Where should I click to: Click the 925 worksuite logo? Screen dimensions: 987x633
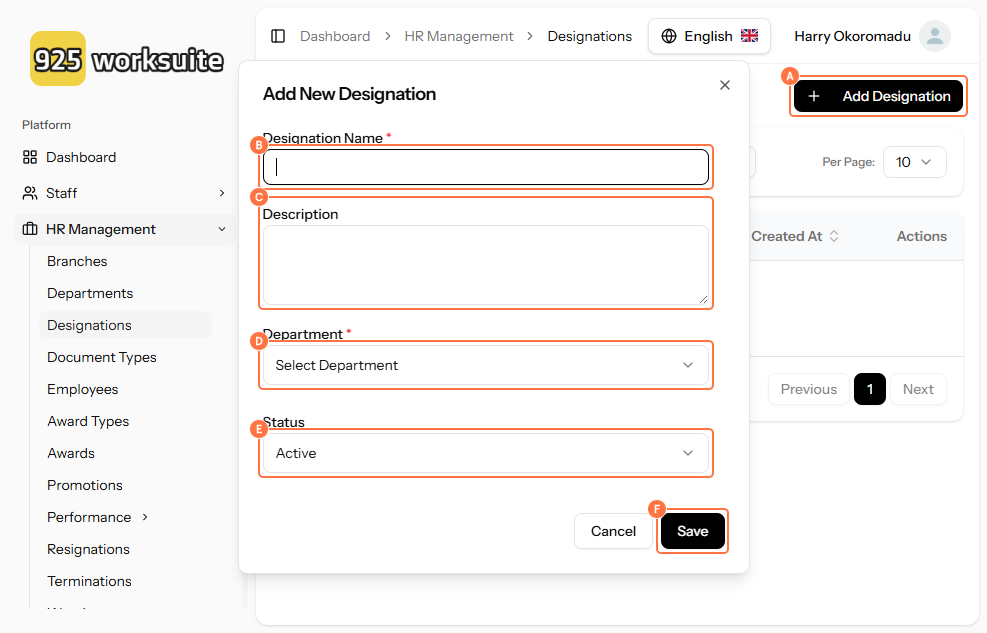127,59
